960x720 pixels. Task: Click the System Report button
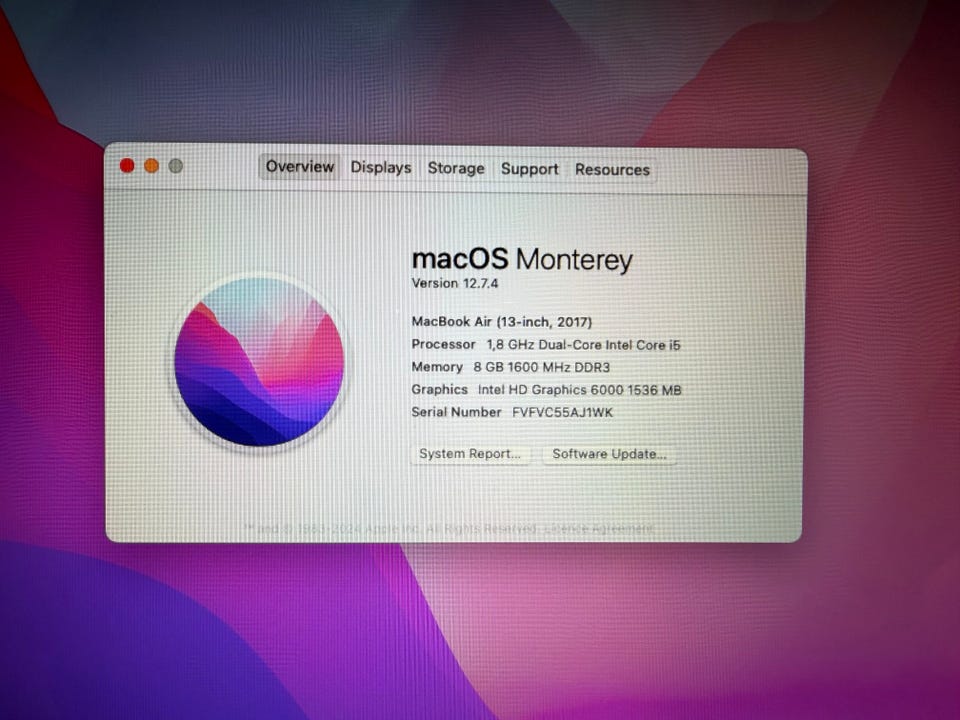470,454
